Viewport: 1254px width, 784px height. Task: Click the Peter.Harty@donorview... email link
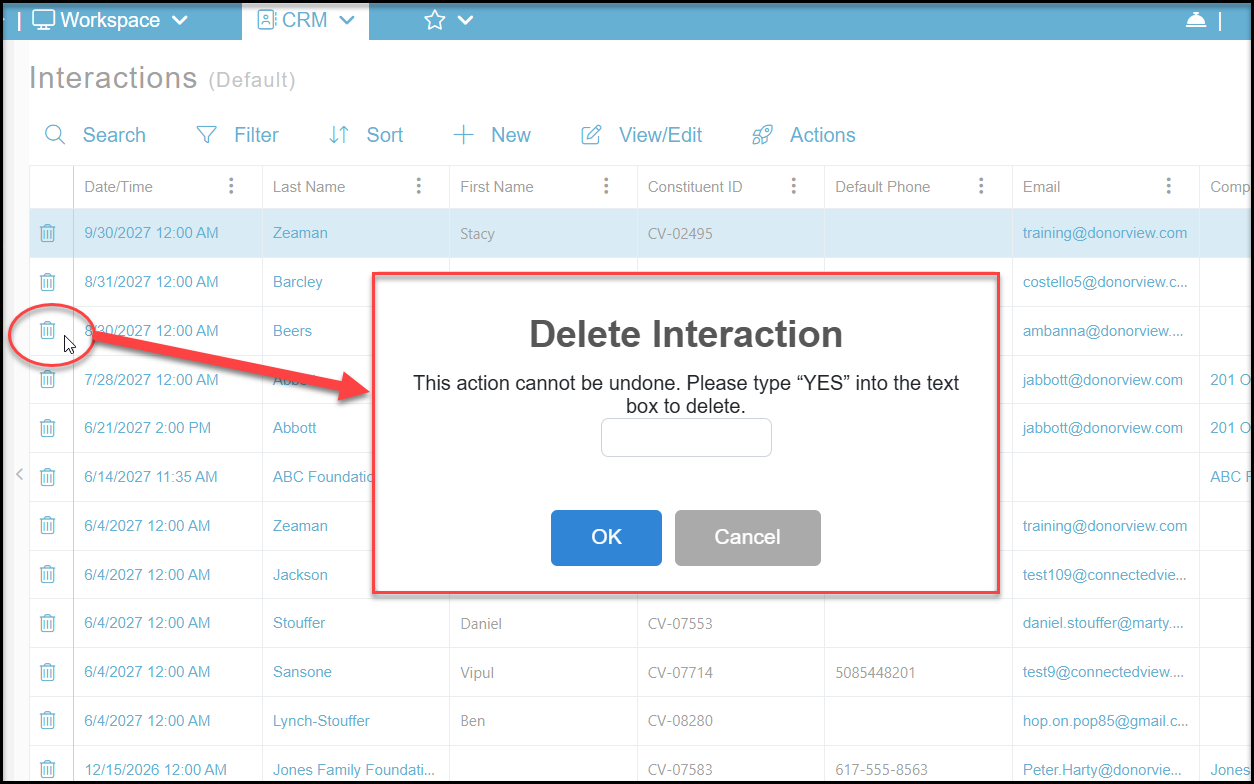[1103, 770]
